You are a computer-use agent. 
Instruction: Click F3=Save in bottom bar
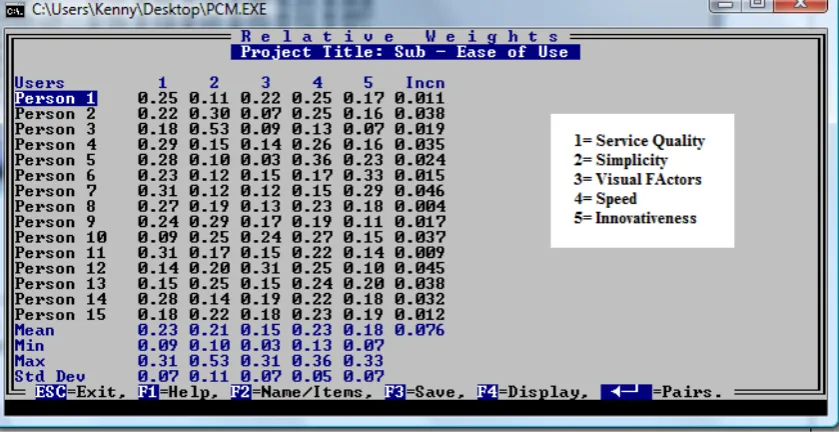click(x=425, y=392)
